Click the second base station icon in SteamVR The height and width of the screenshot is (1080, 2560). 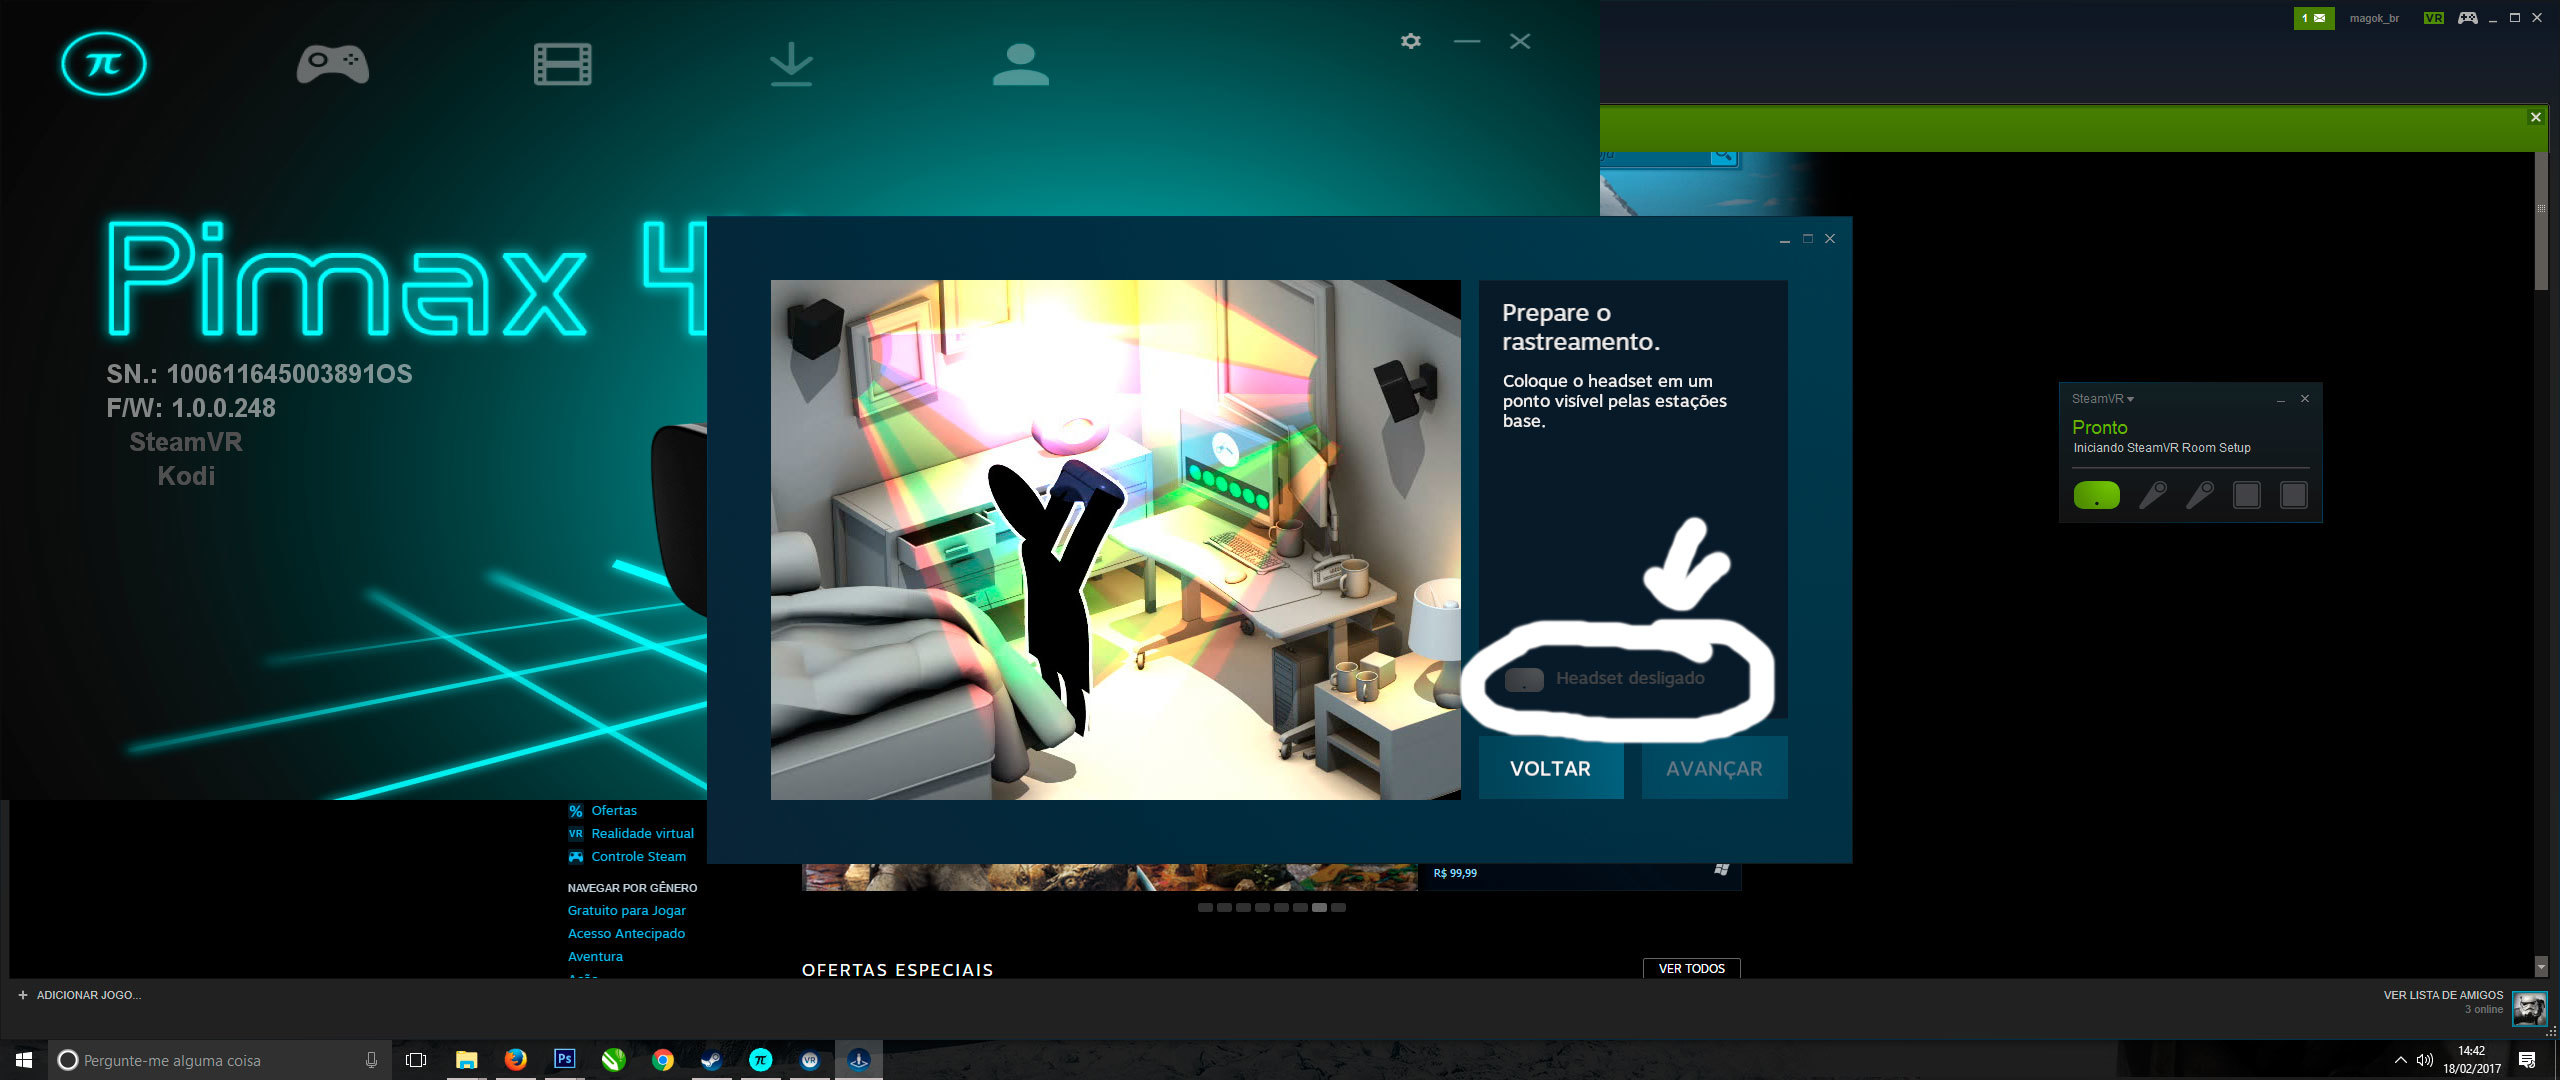[2293, 495]
